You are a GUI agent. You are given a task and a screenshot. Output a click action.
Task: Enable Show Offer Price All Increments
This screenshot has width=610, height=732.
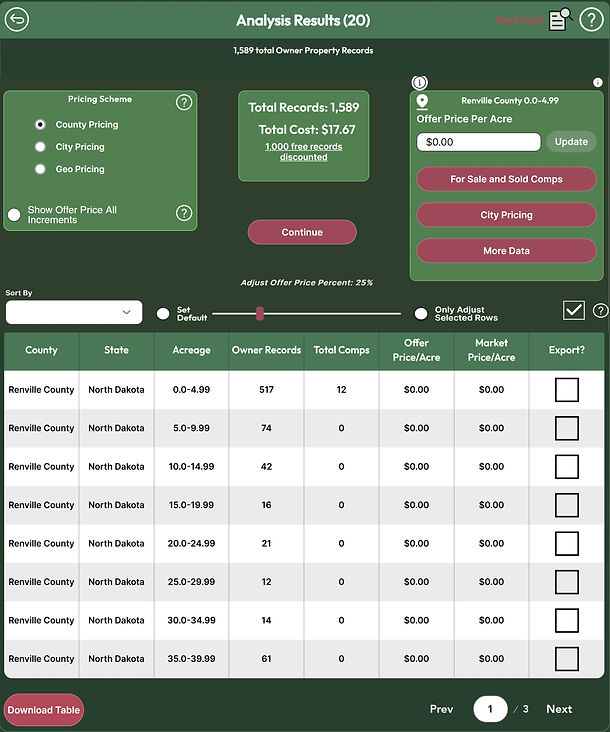(14, 215)
